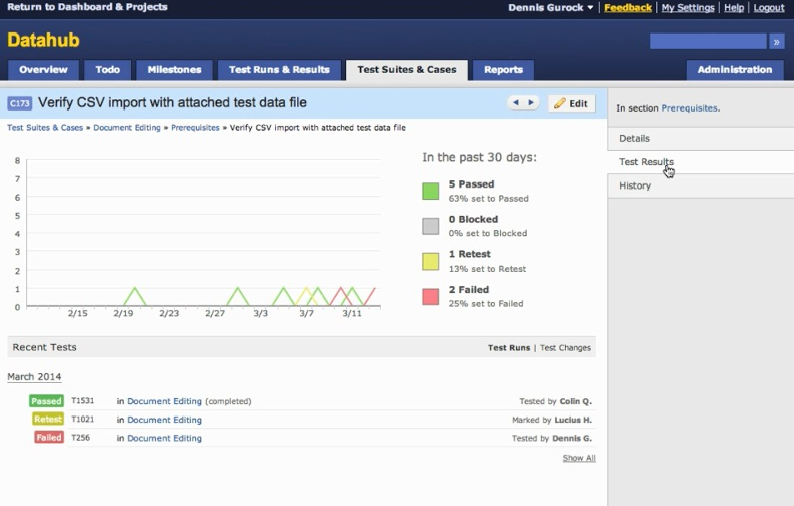
Task: Click the red Failed legend swatch
Action: click(x=430, y=296)
